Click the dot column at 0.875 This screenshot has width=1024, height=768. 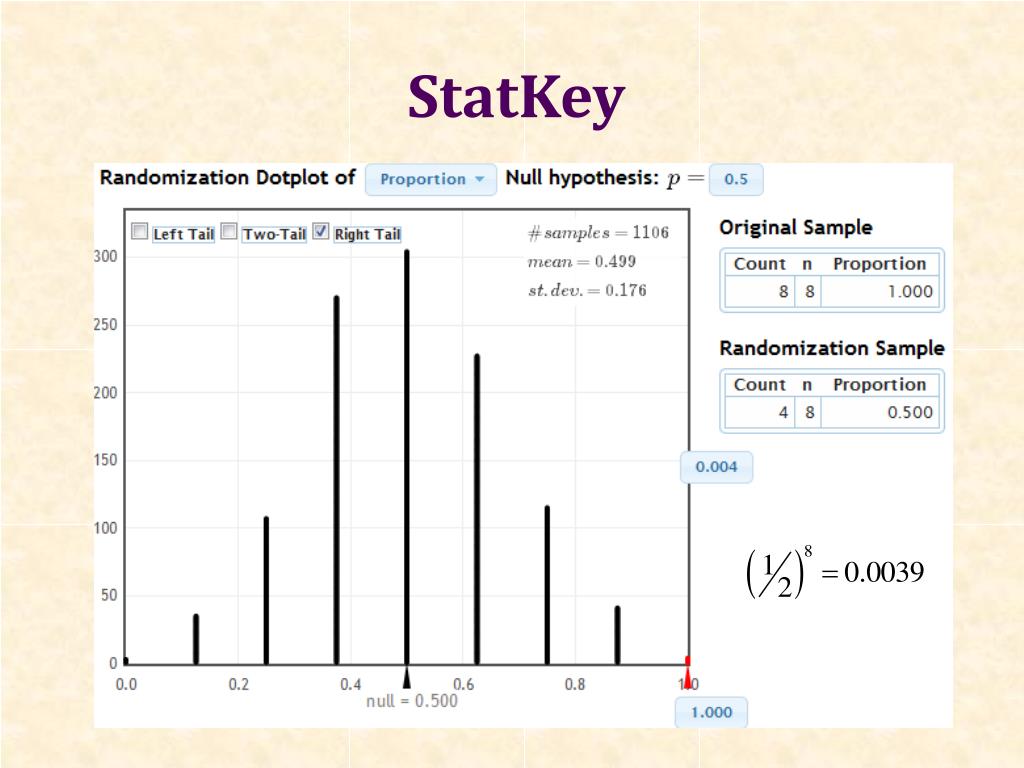618,635
